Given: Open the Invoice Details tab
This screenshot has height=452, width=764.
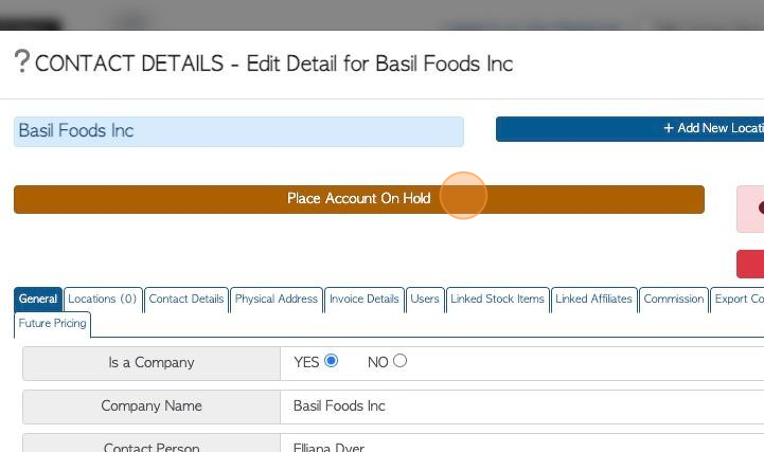Looking at the screenshot, I should pyautogui.click(x=364, y=299).
